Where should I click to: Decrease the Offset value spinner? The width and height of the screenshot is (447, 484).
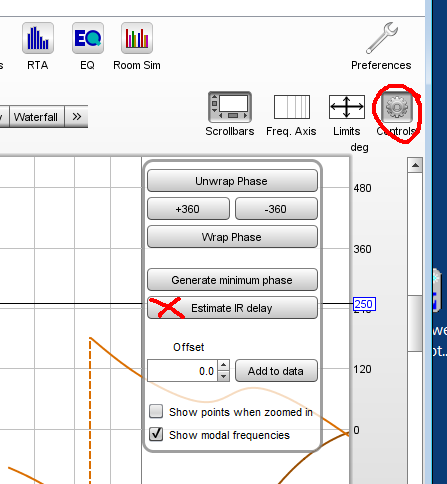pyautogui.click(x=223, y=376)
